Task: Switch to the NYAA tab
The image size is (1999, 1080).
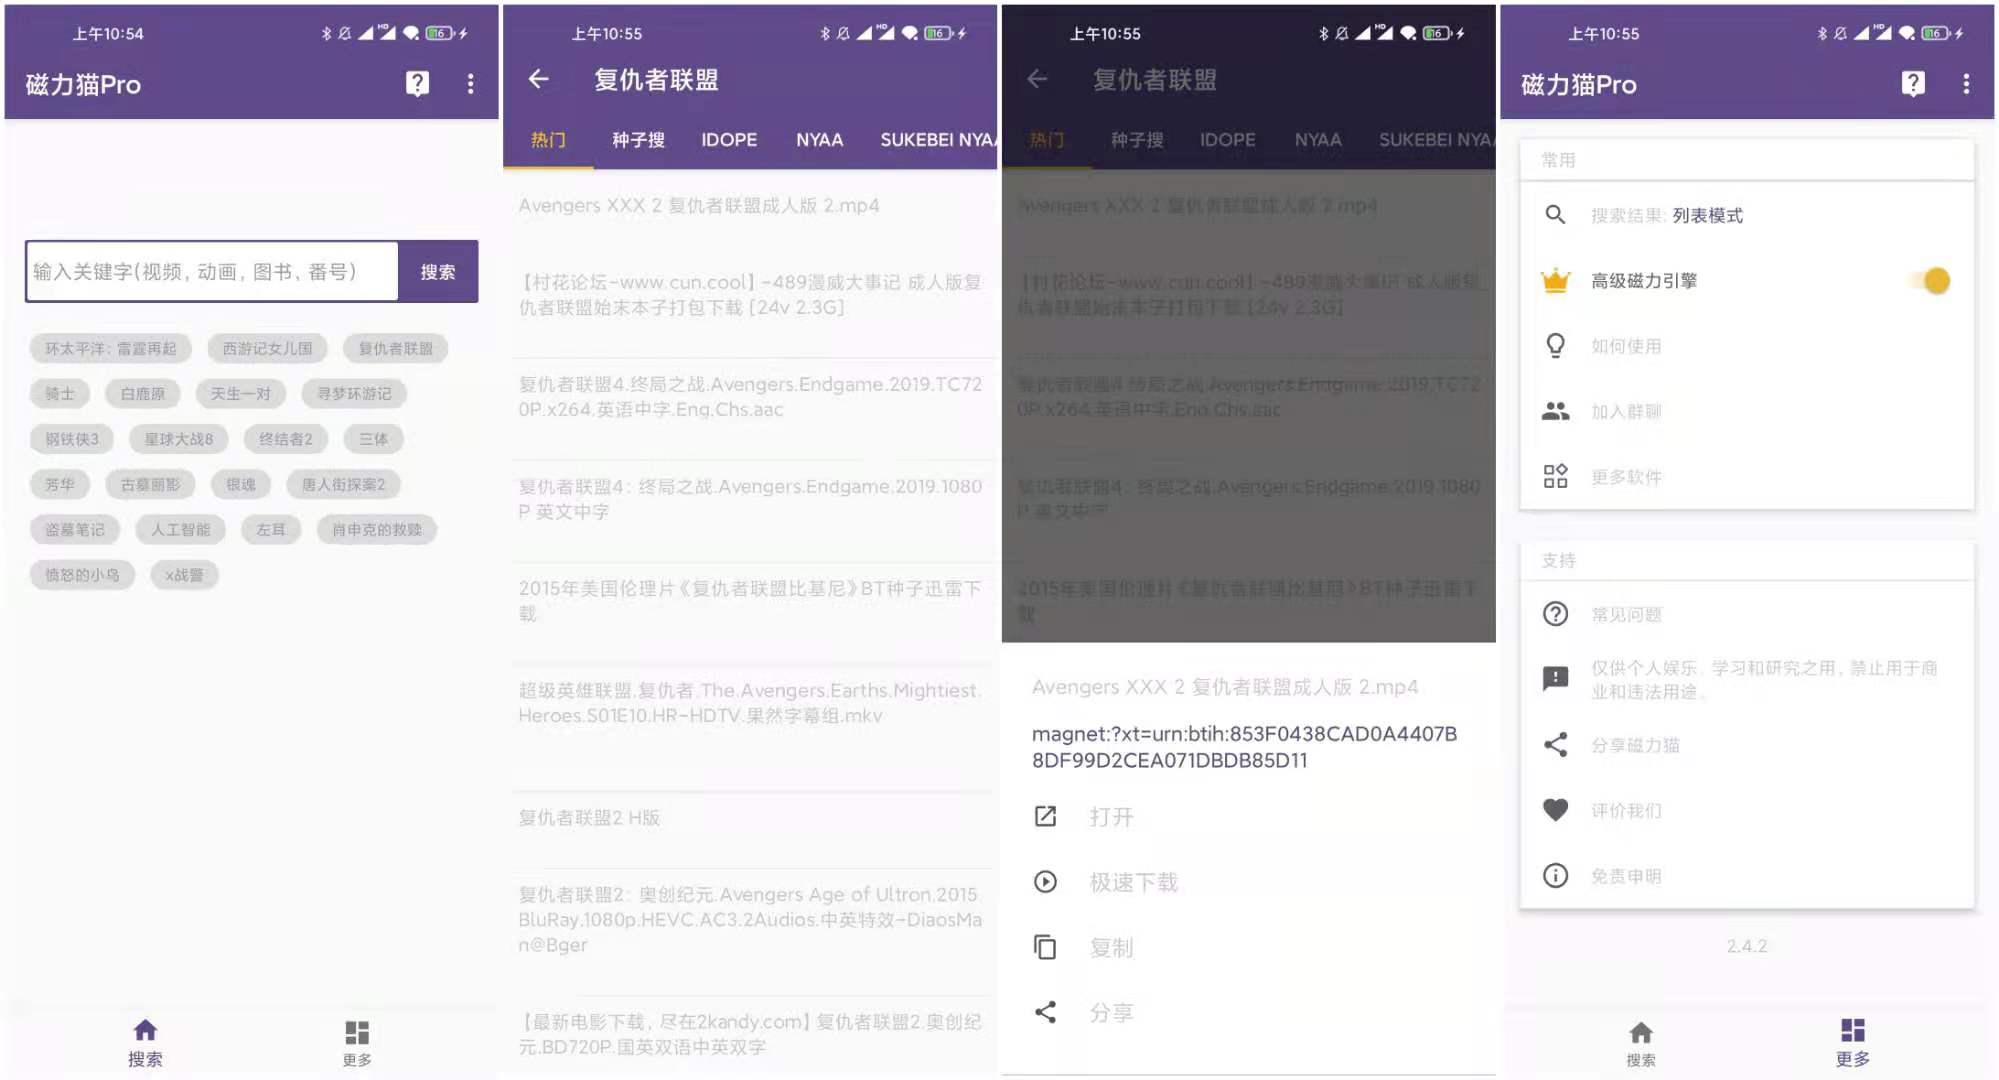Action: click(819, 140)
